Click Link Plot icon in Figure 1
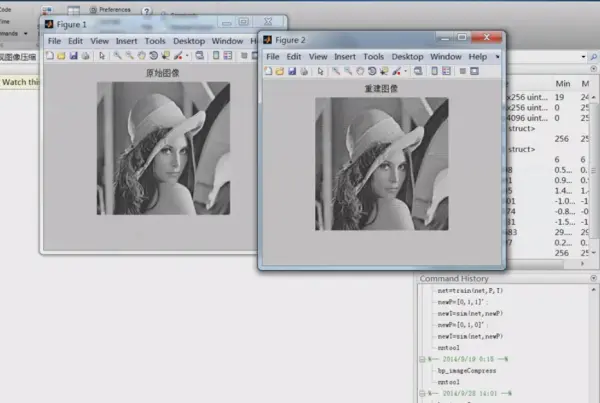The width and height of the screenshot is (600, 403). coord(200,55)
